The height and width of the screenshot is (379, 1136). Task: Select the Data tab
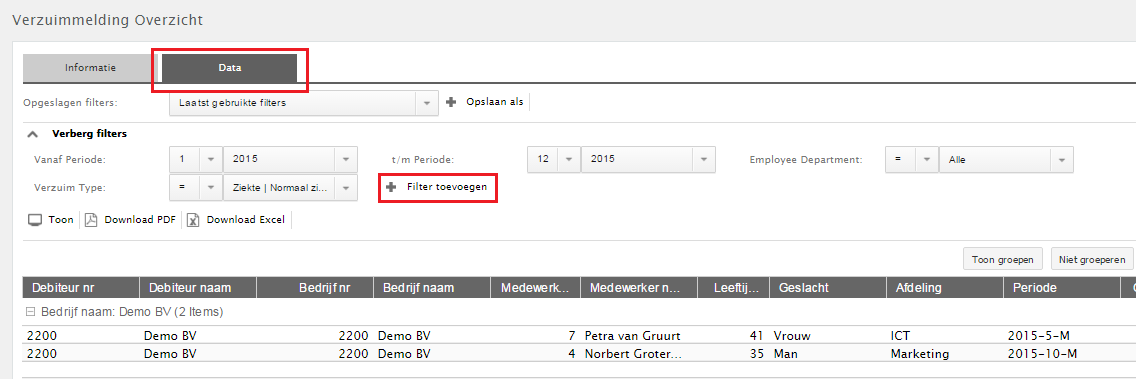[x=230, y=68]
